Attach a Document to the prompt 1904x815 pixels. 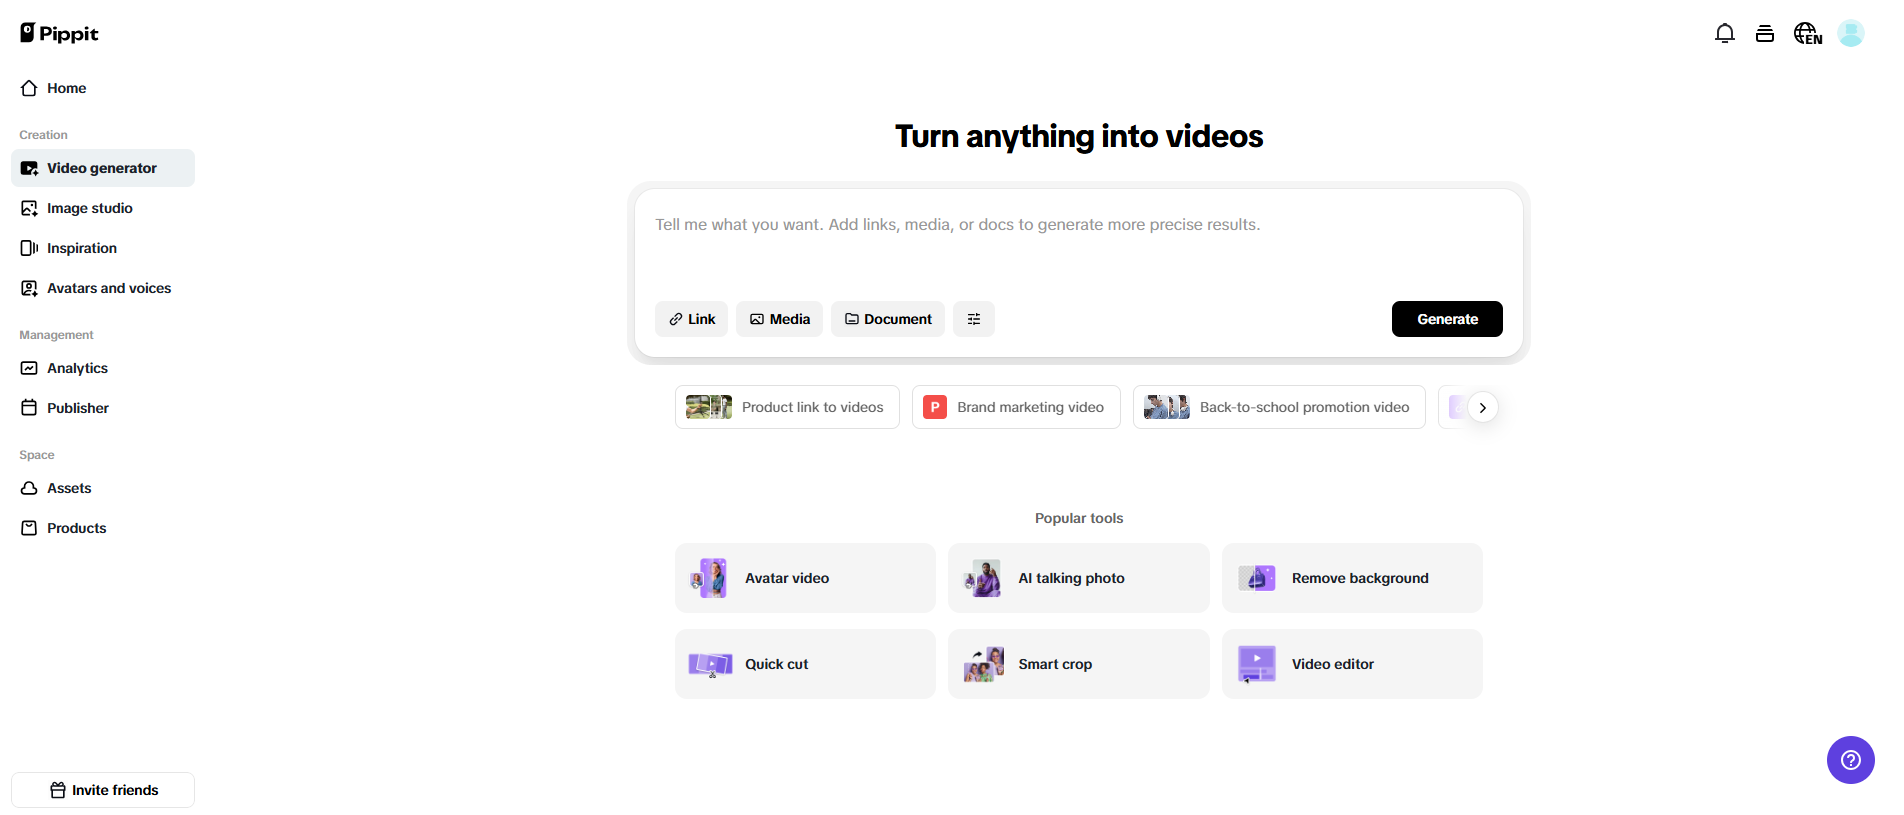click(x=887, y=319)
